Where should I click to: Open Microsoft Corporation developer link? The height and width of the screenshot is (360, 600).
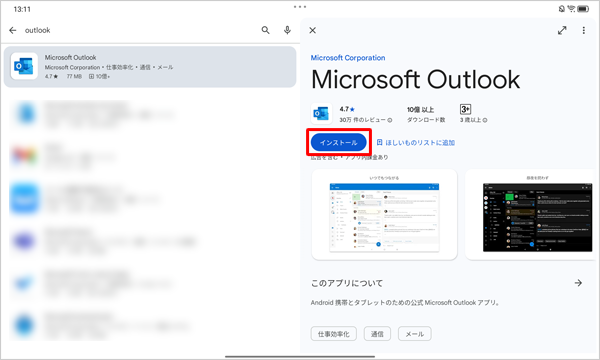coord(348,58)
